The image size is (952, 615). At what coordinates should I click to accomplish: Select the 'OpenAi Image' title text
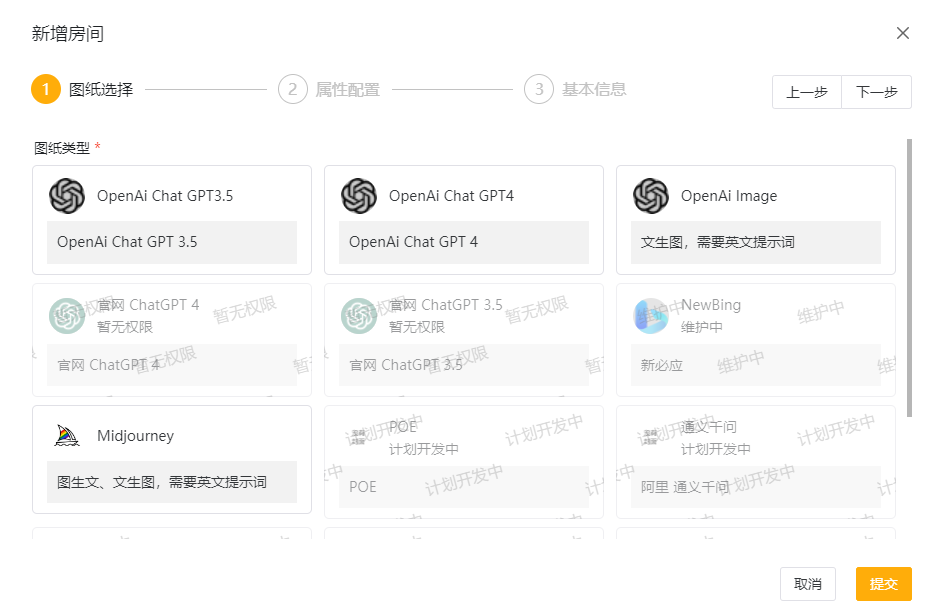point(729,195)
